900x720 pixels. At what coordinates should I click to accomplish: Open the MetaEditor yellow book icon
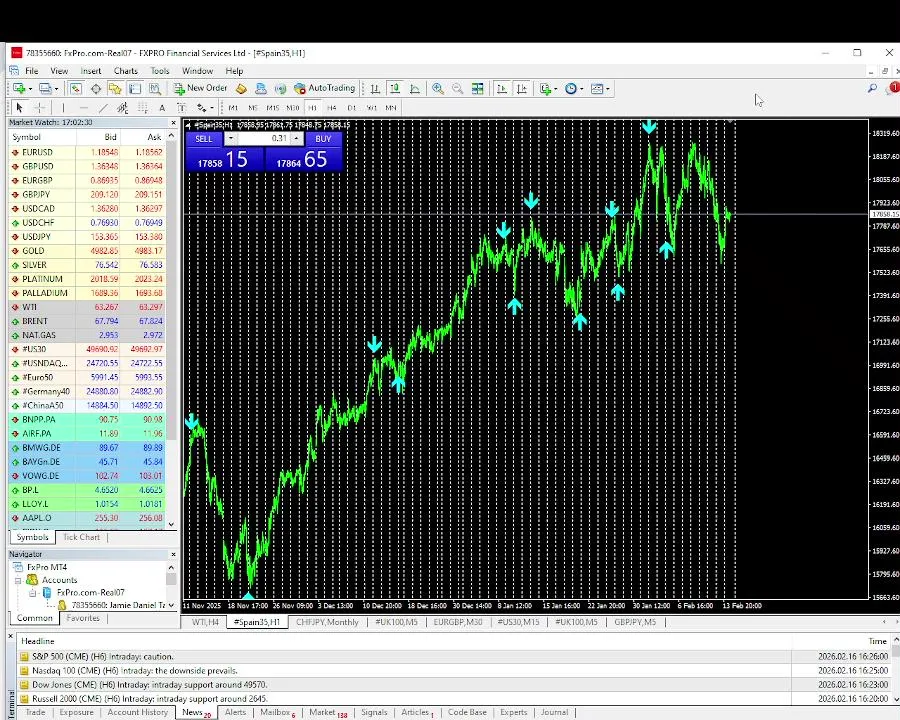tap(241, 88)
